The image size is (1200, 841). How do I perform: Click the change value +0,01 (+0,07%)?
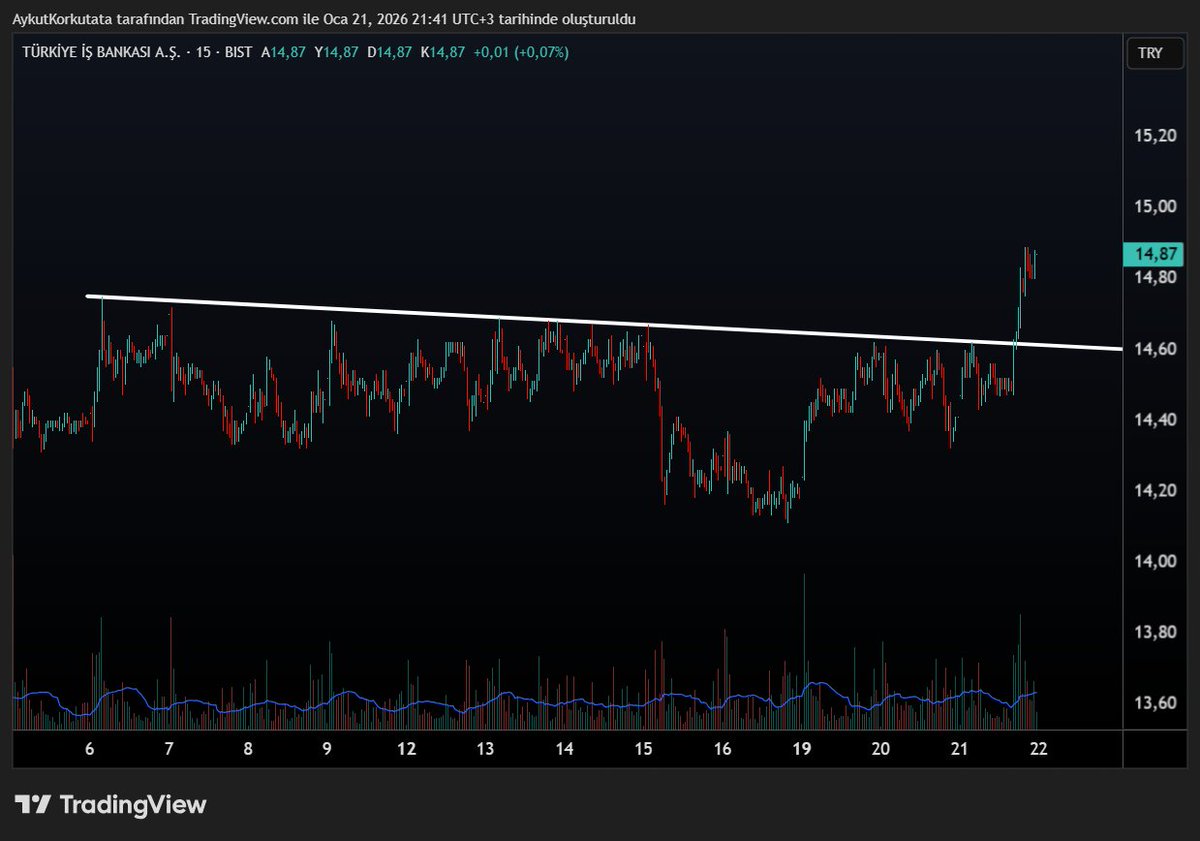(520, 52)
